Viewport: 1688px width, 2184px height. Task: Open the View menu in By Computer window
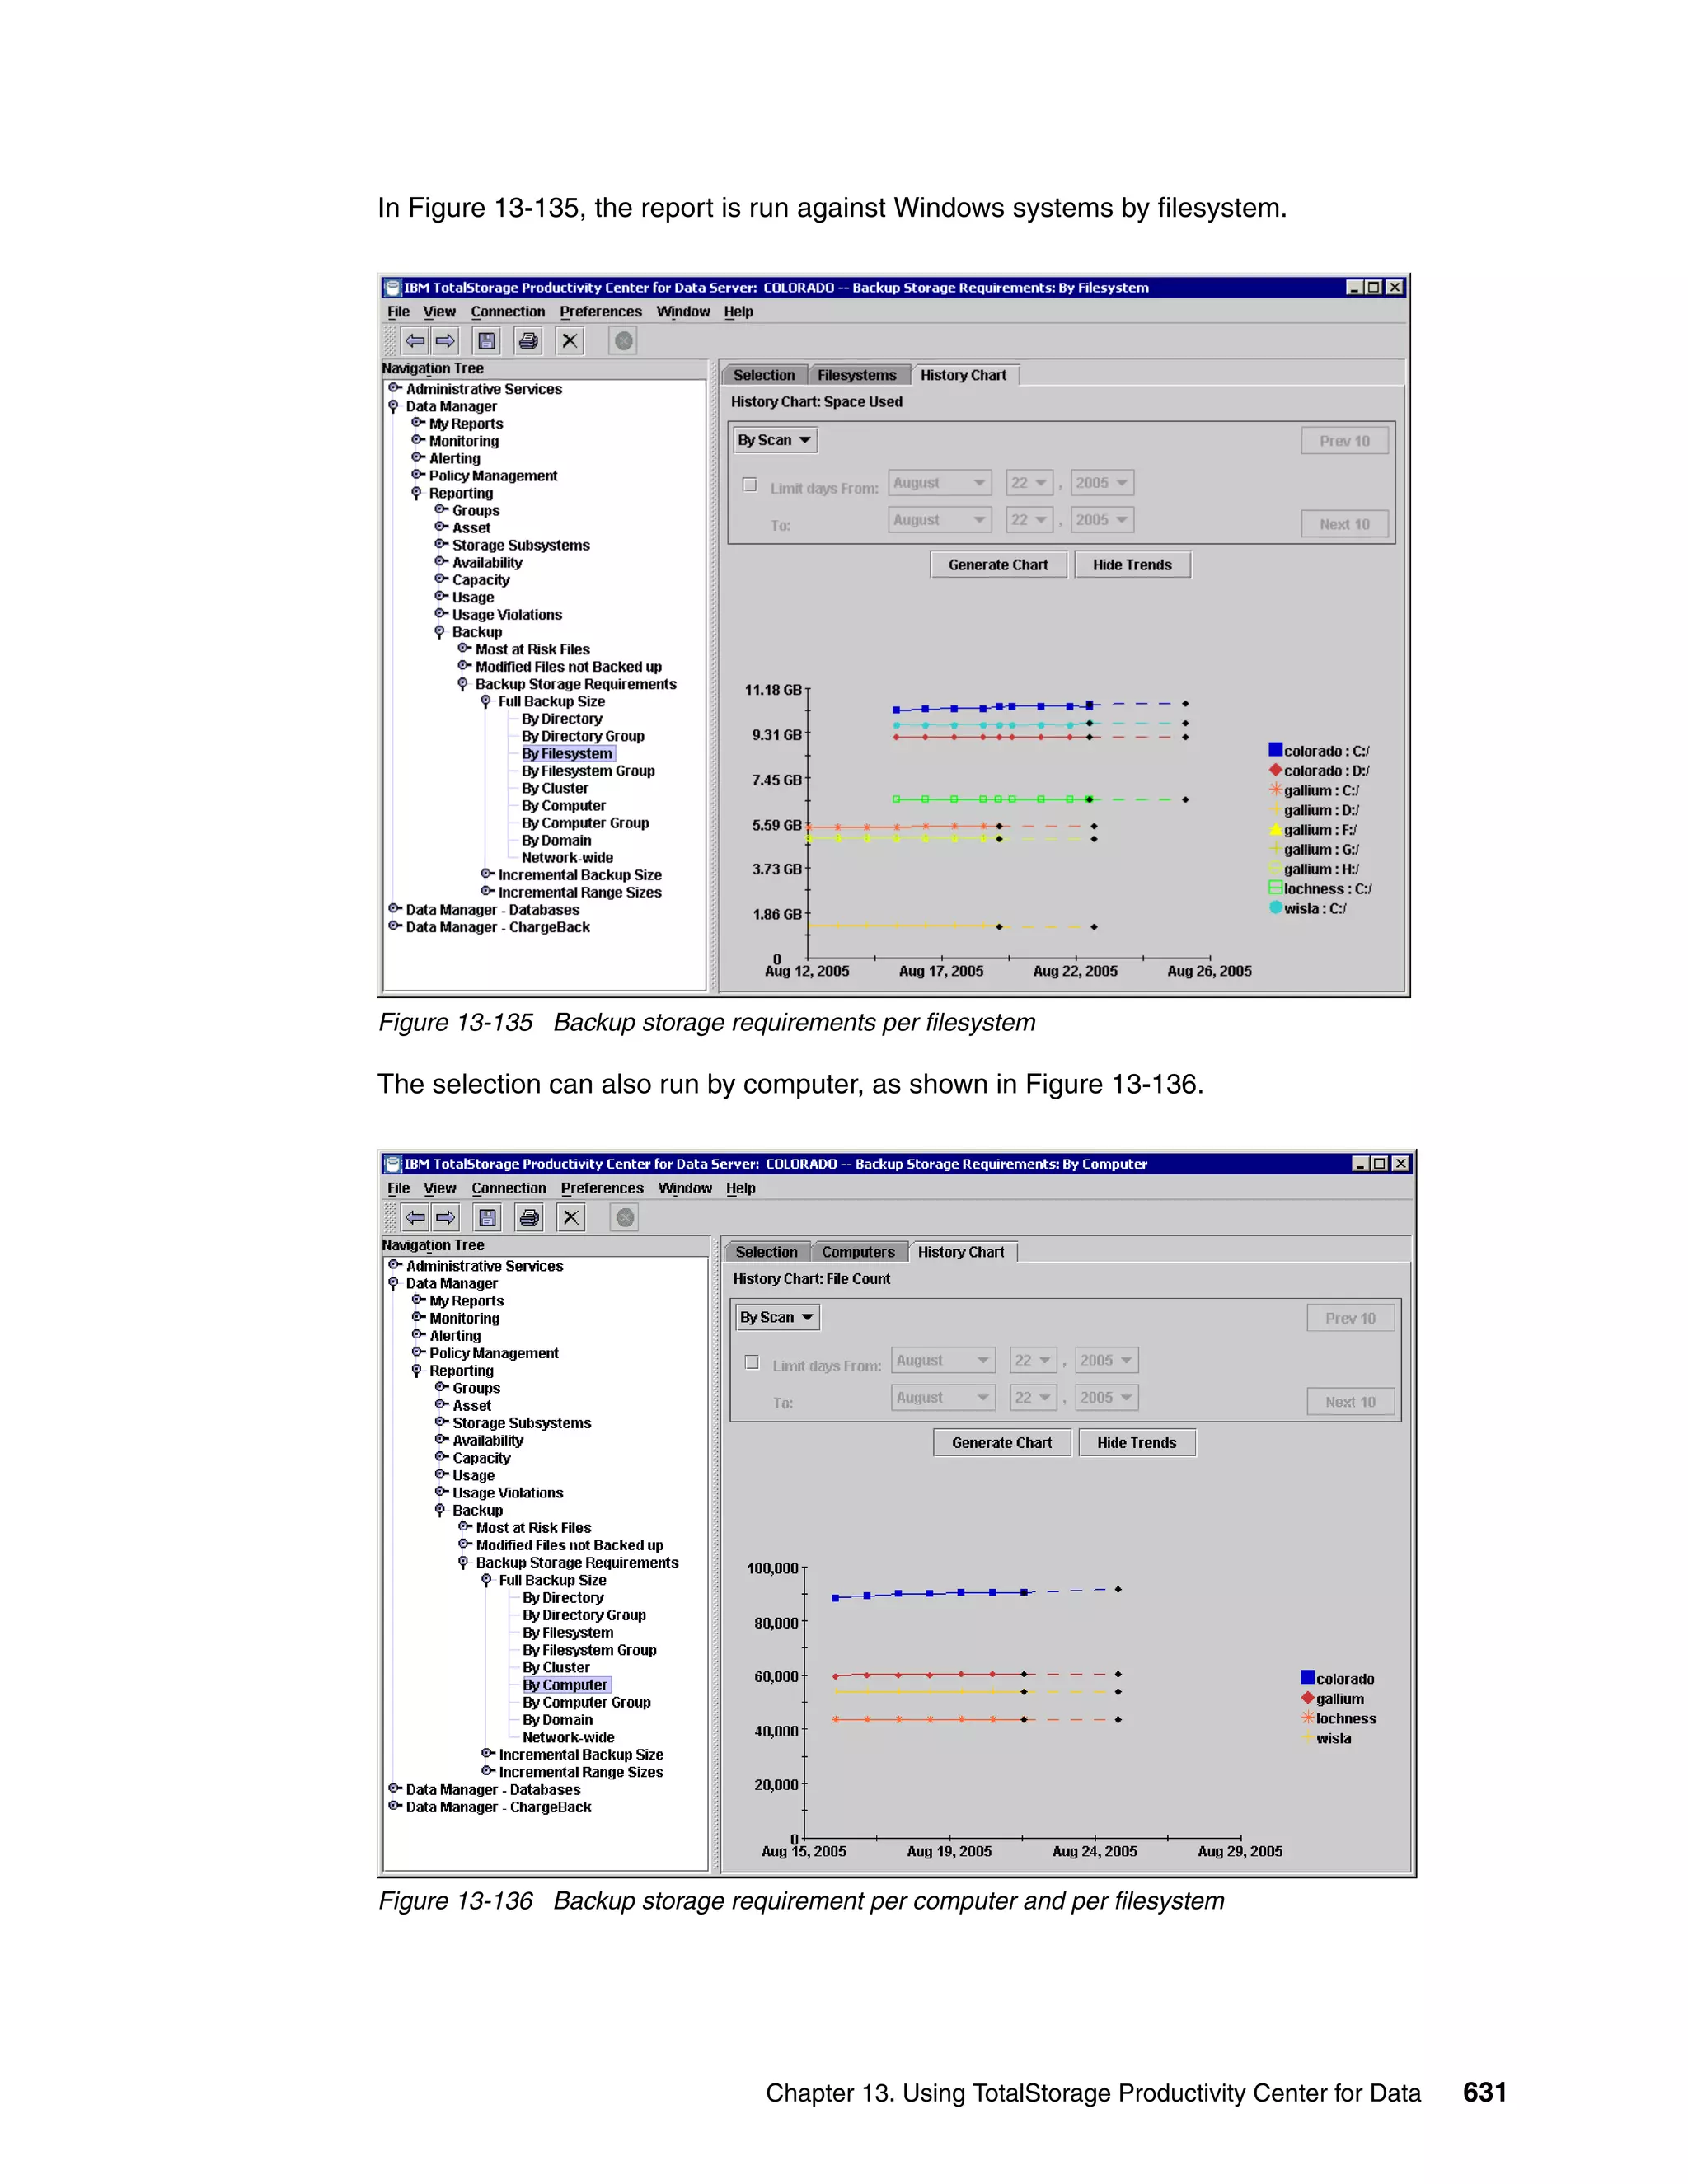pyautogui.click(x=439, y=1188)
